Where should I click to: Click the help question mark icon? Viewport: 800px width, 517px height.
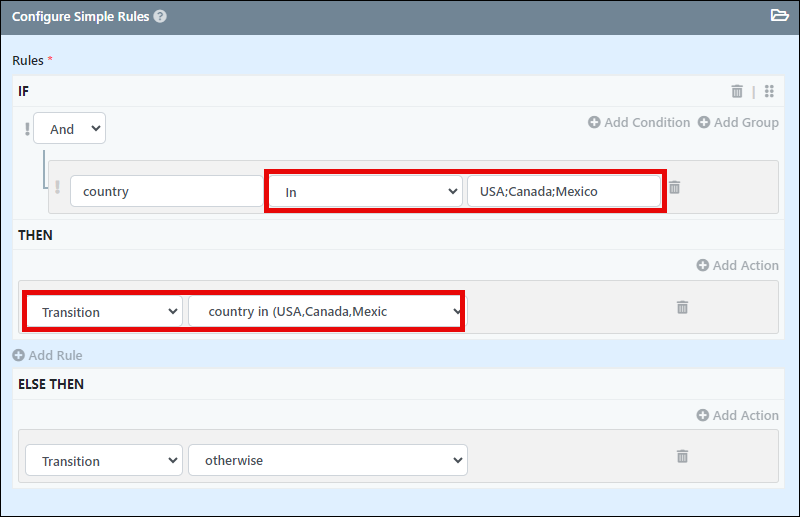(x=160, y=16)
